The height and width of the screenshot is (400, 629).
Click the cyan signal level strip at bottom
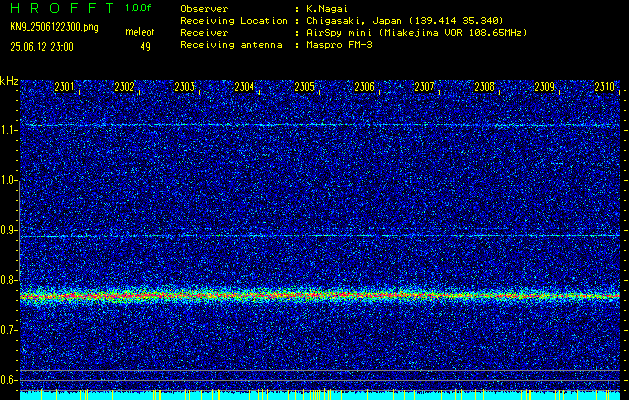320,395
